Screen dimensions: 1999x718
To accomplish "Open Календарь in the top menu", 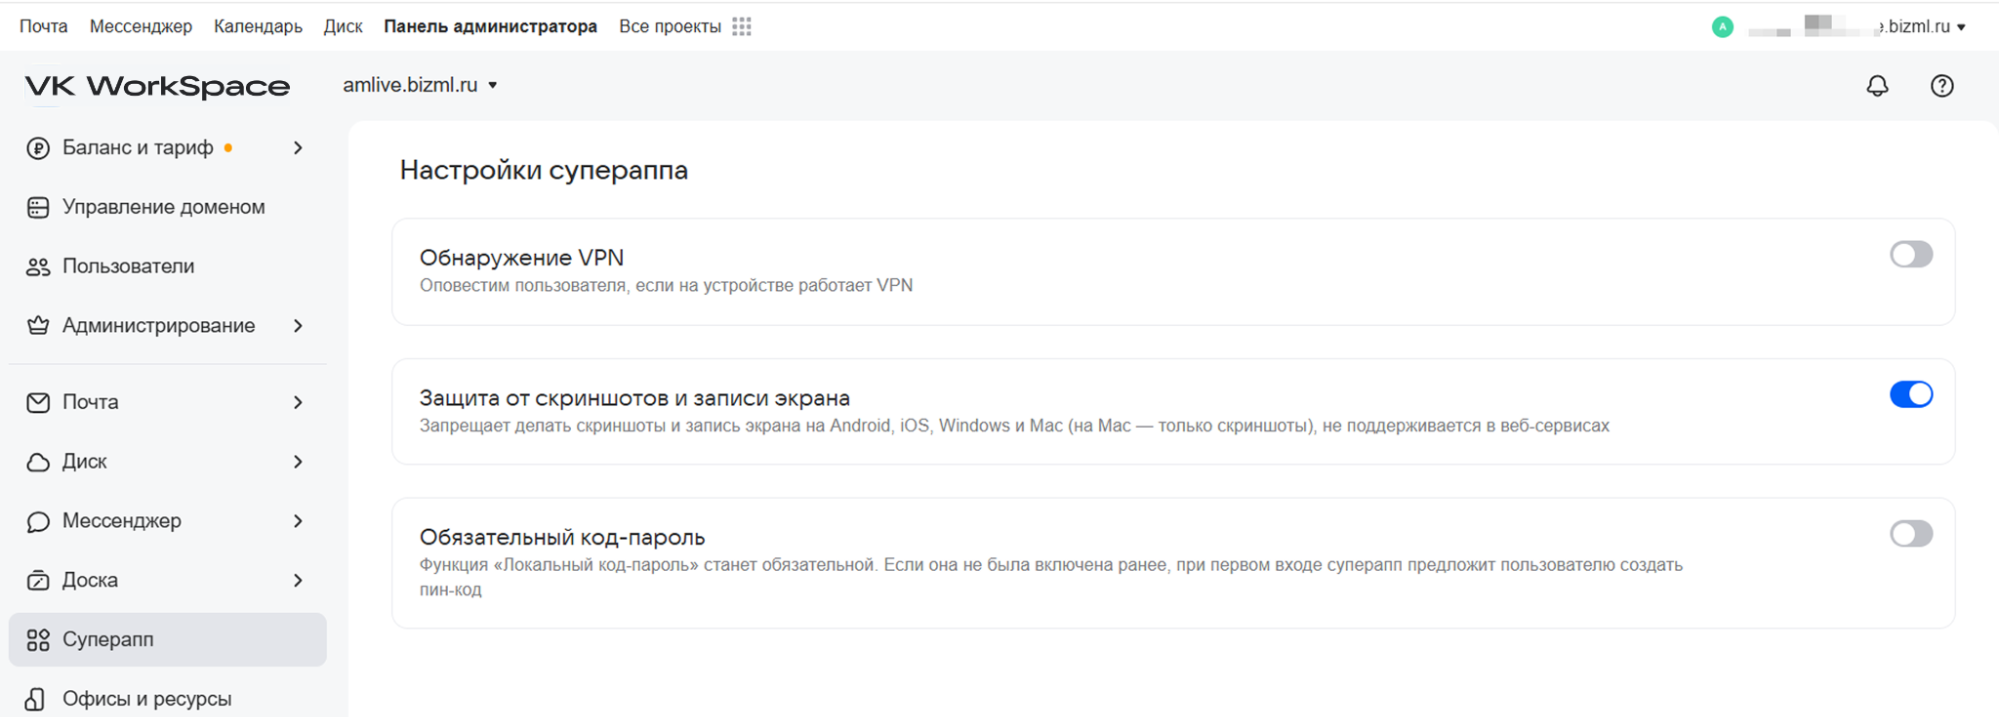I will click(258, 27).
